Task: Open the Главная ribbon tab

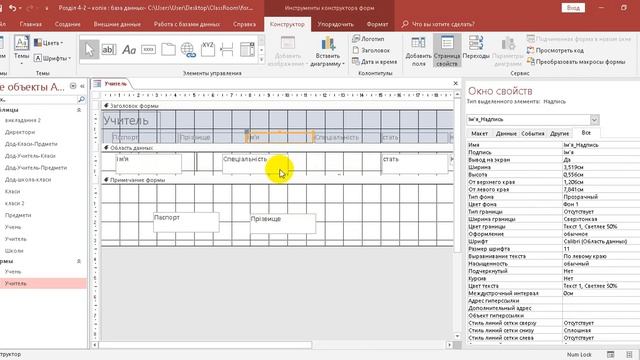Action: pyautogui.click(x=31, y=24)
